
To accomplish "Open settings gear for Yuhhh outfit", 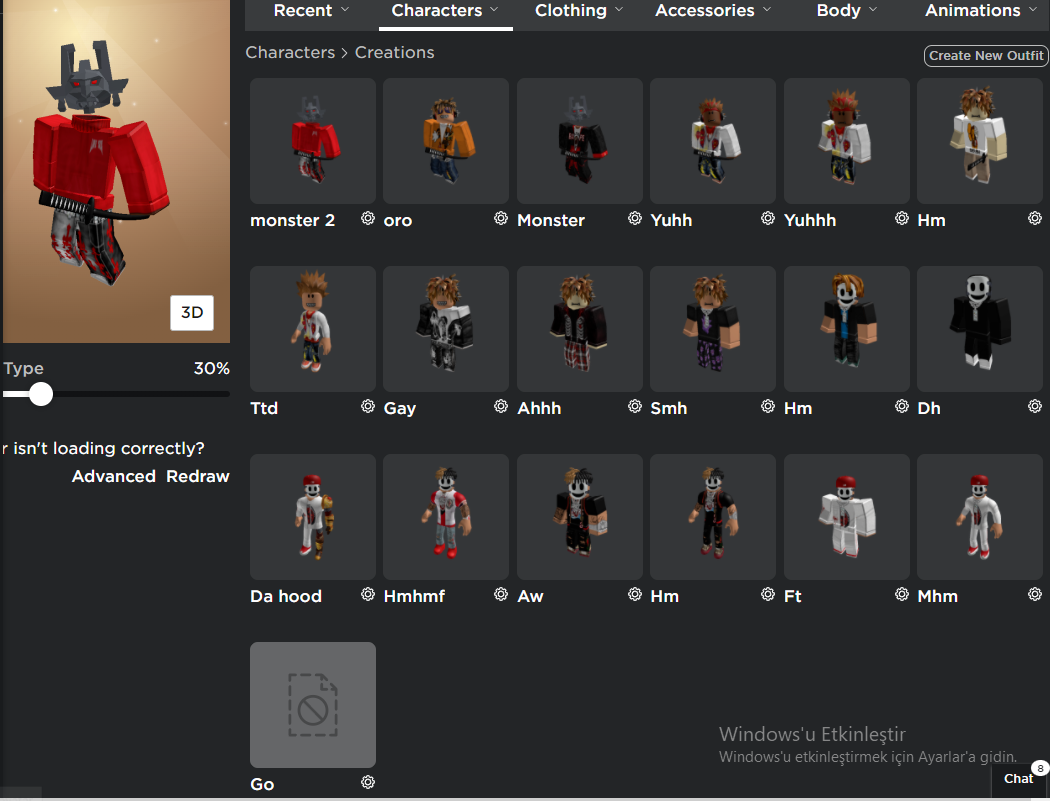I will click(902, 218).
